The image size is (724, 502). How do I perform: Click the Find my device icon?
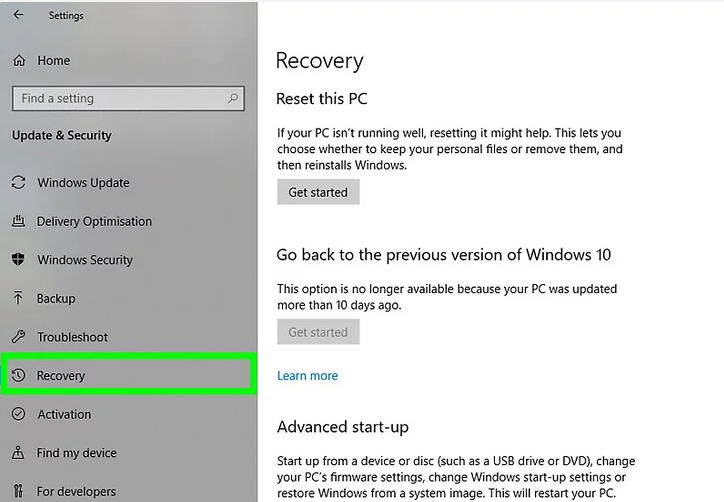(x=18, y=453)
